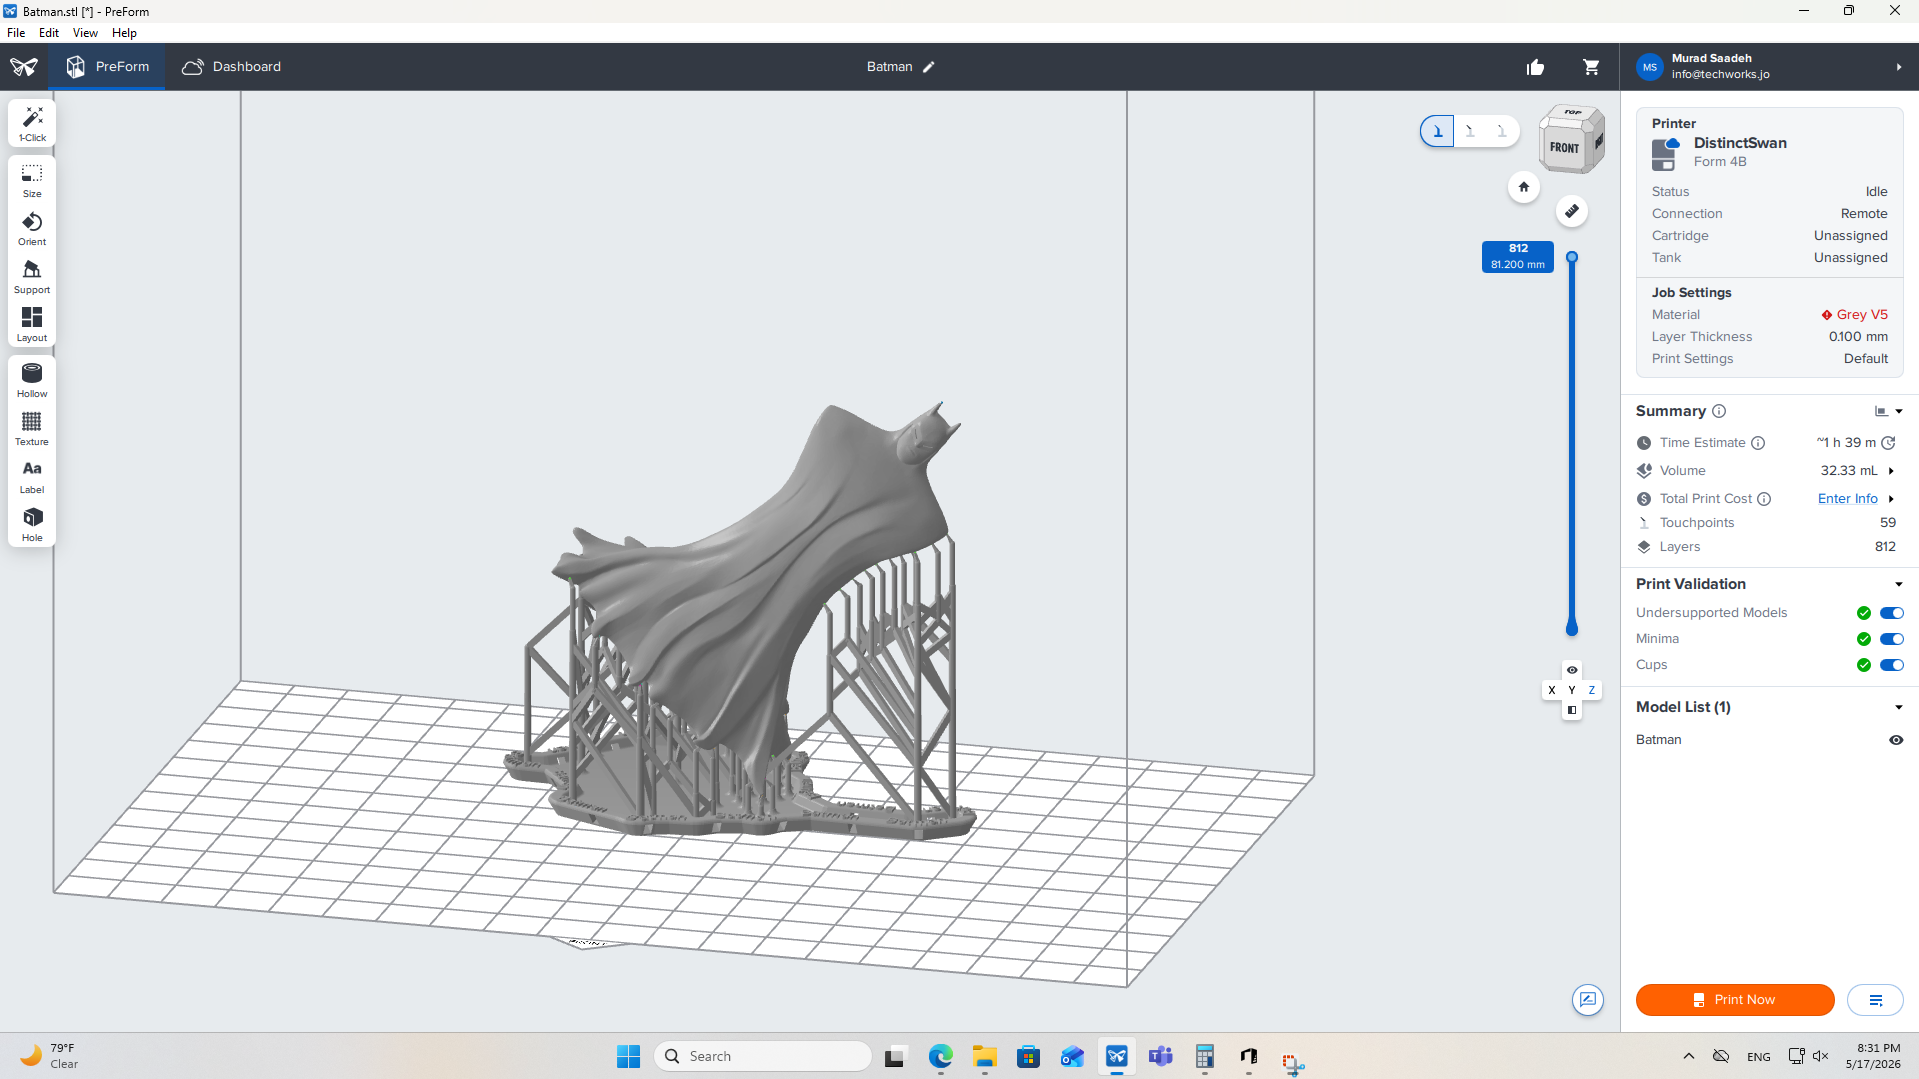Toggle Cups validation switch
Screen dimensions: 1919x1079
(x=1891, y=665)
